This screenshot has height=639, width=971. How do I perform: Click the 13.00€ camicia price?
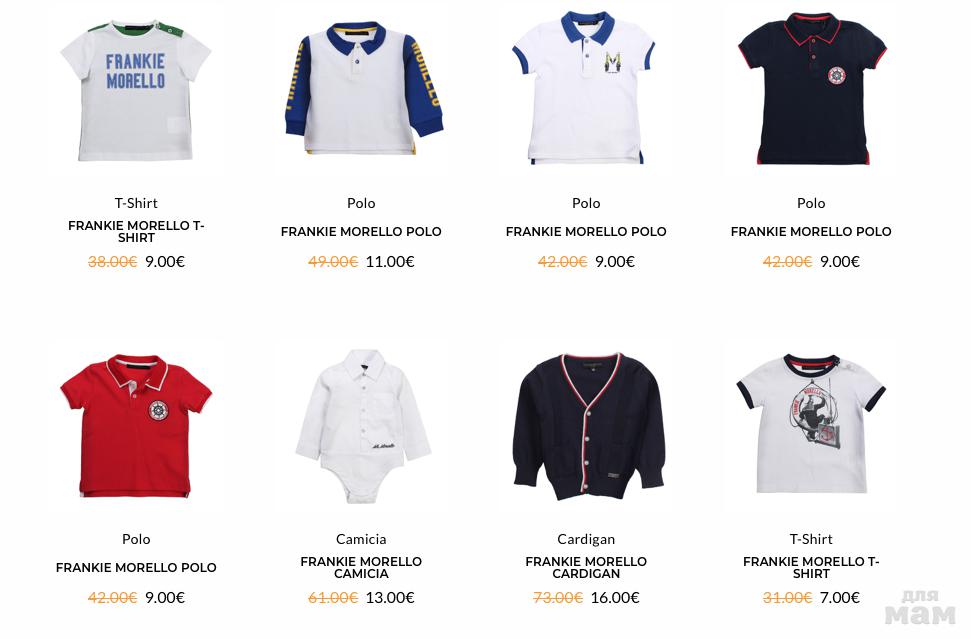[390, 598]
